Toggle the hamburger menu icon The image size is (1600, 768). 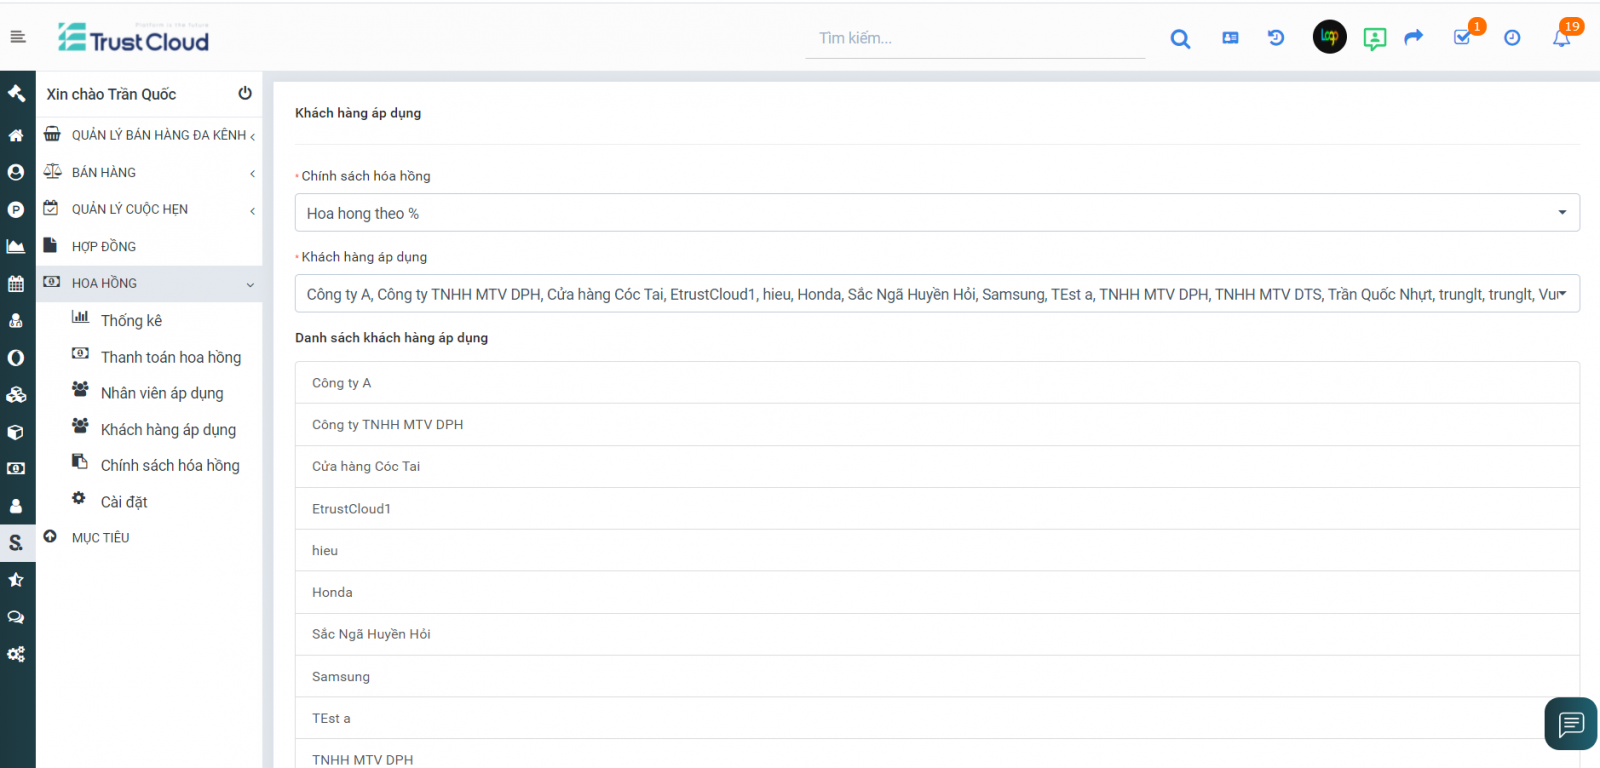(18, 37)
